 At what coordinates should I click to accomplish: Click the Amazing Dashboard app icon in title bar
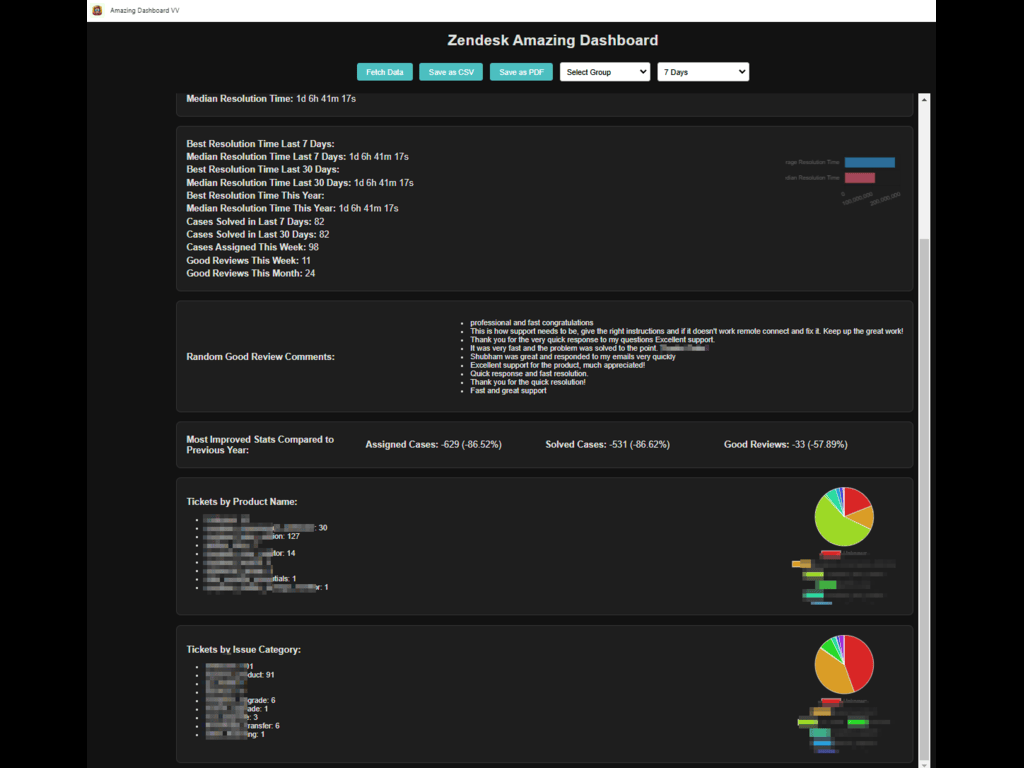[x=97, y=10]
